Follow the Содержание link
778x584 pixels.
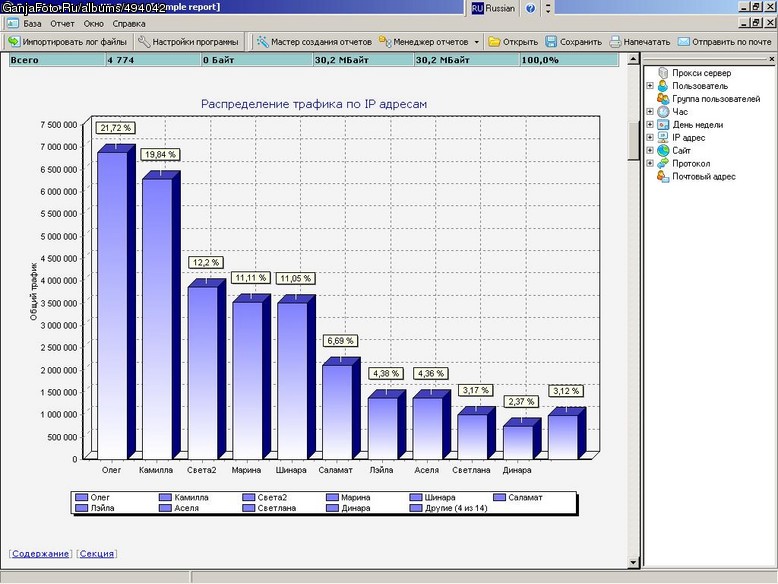40,553
